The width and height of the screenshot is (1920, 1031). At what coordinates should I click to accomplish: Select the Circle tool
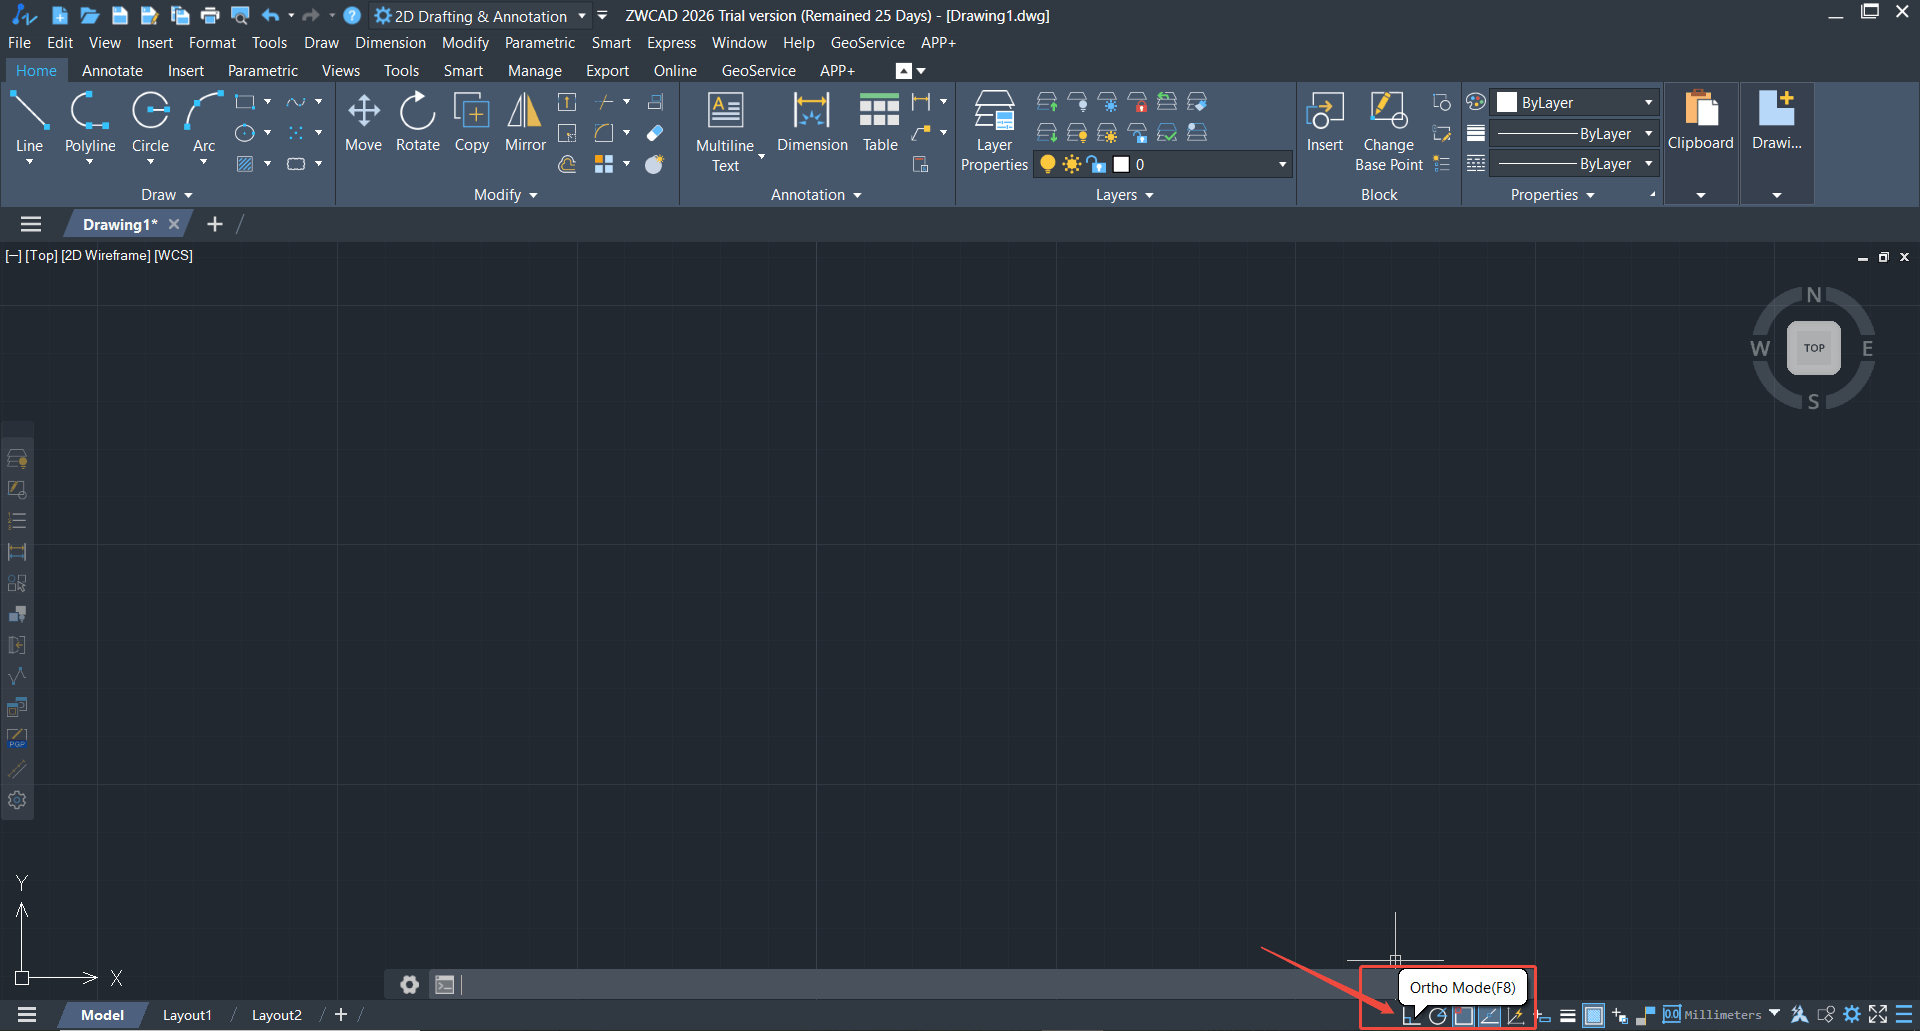150,122
